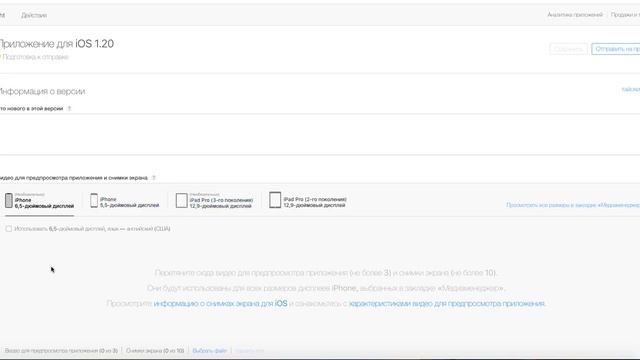The image size is (640, 360).
Task: Select the iPhone 6,5-inch display tab
Action: (40, 200)
